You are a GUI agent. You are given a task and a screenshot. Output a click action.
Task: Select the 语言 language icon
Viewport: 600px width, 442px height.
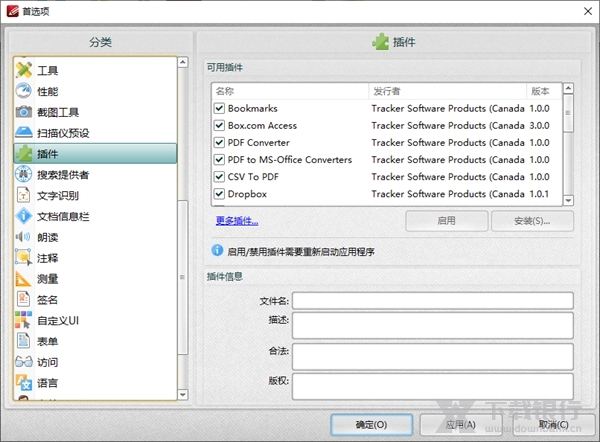24,382
